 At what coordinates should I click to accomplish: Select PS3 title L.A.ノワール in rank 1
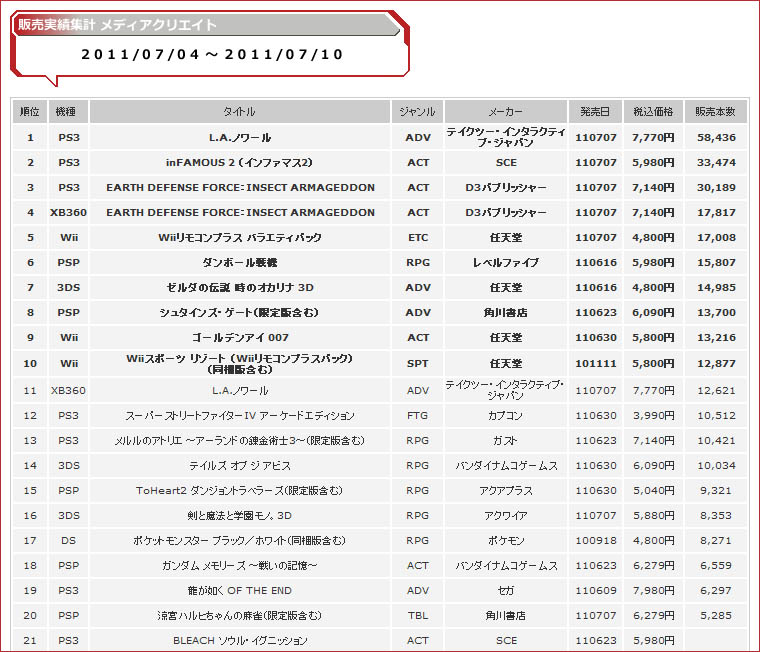pyautogui.click(x=240, y=138)
